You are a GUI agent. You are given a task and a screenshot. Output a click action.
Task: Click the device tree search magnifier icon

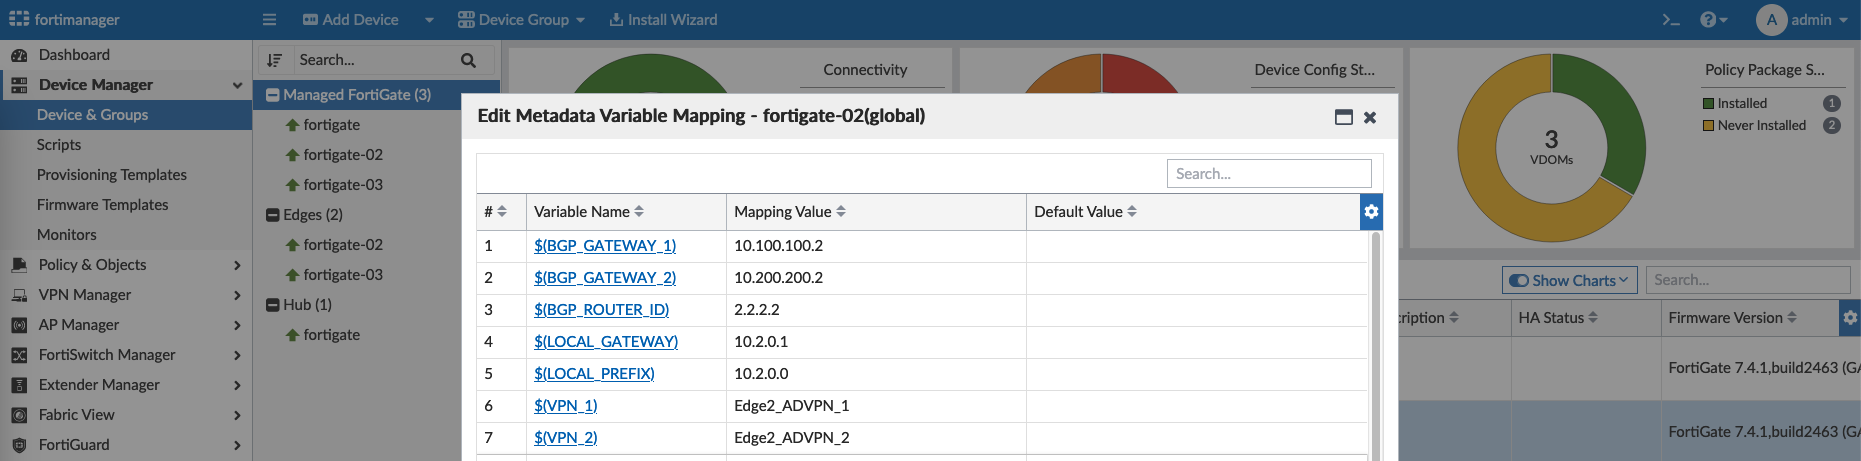(468, 60)
